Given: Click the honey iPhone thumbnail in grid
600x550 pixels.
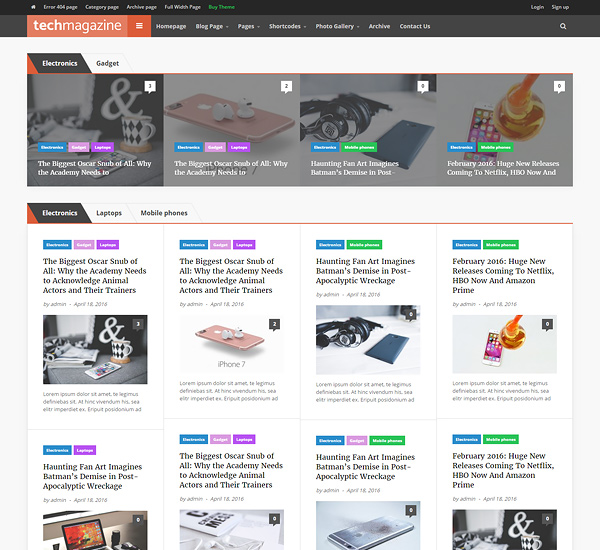Looking at the screenshot, I should [504, 344].
